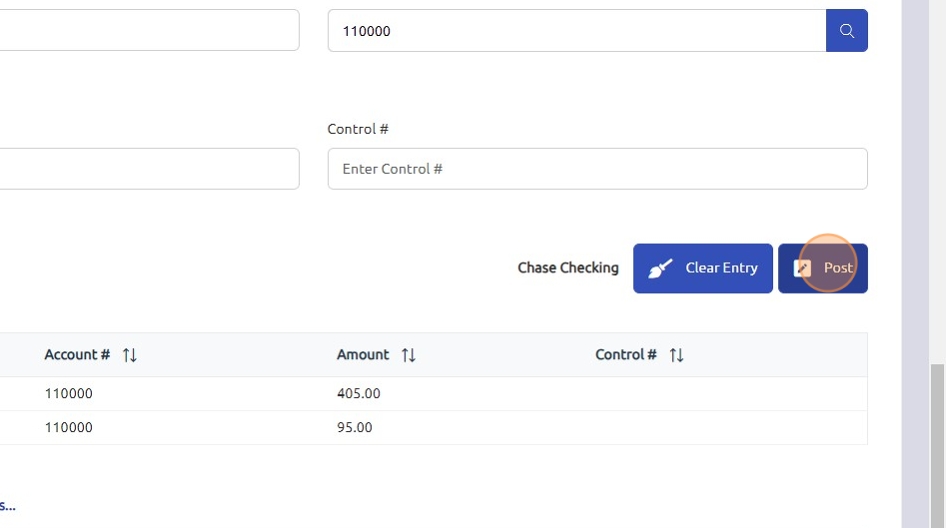
Task: Click the Amount column sort arrows
Action: tap(408, 355)
